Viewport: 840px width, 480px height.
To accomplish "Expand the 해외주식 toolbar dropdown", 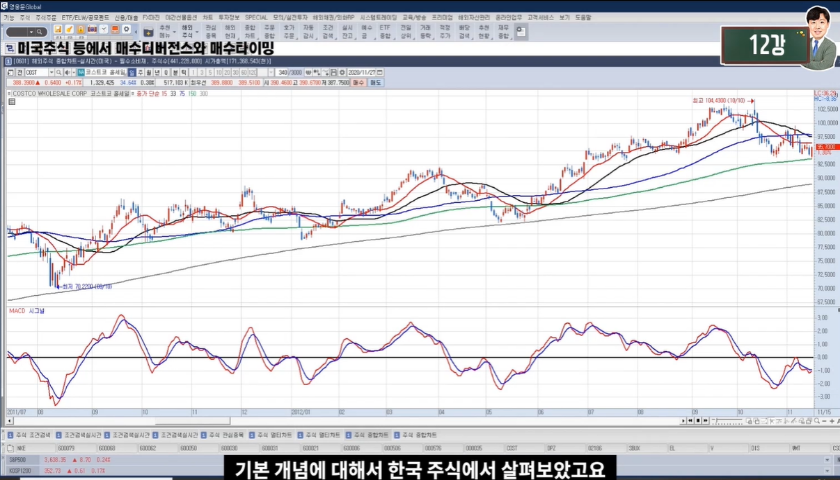I will (187, 32).
